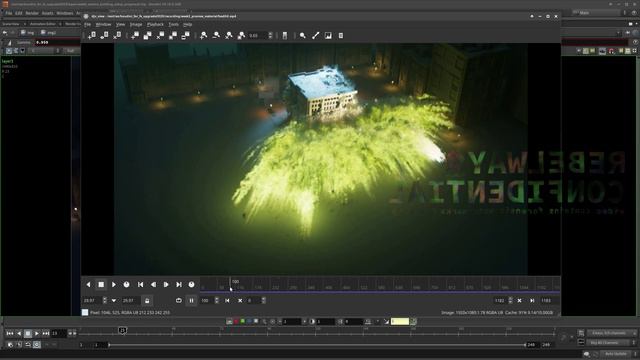Screen dimensions: 640x360
Task: Click the zoom fit magnifier icon
Action: [x=242, y=36]
